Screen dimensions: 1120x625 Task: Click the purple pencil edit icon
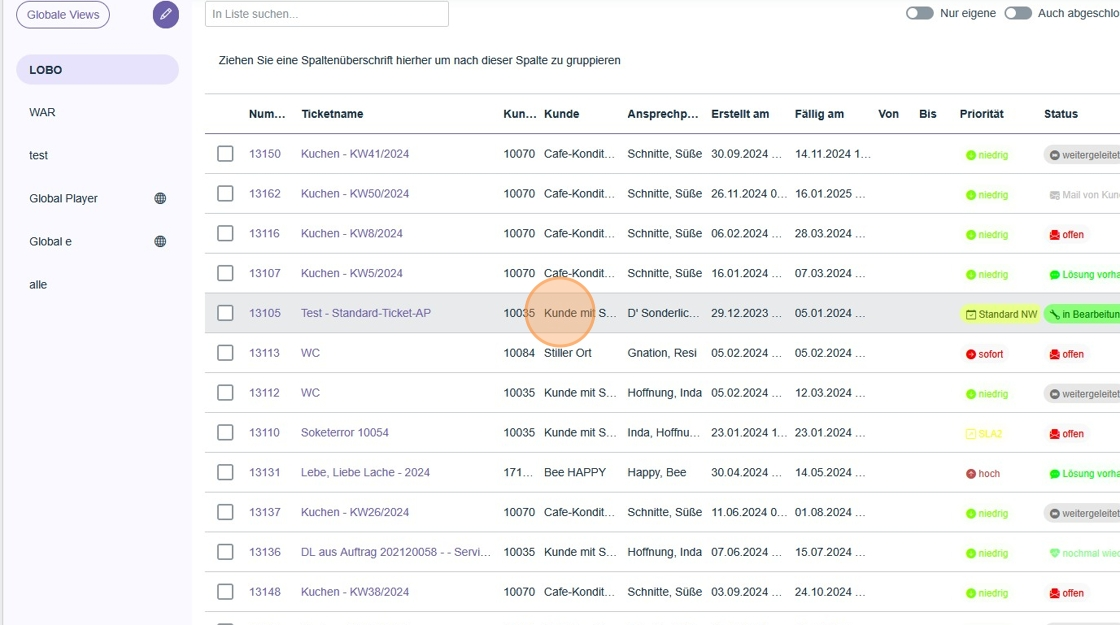pos(166,15)
